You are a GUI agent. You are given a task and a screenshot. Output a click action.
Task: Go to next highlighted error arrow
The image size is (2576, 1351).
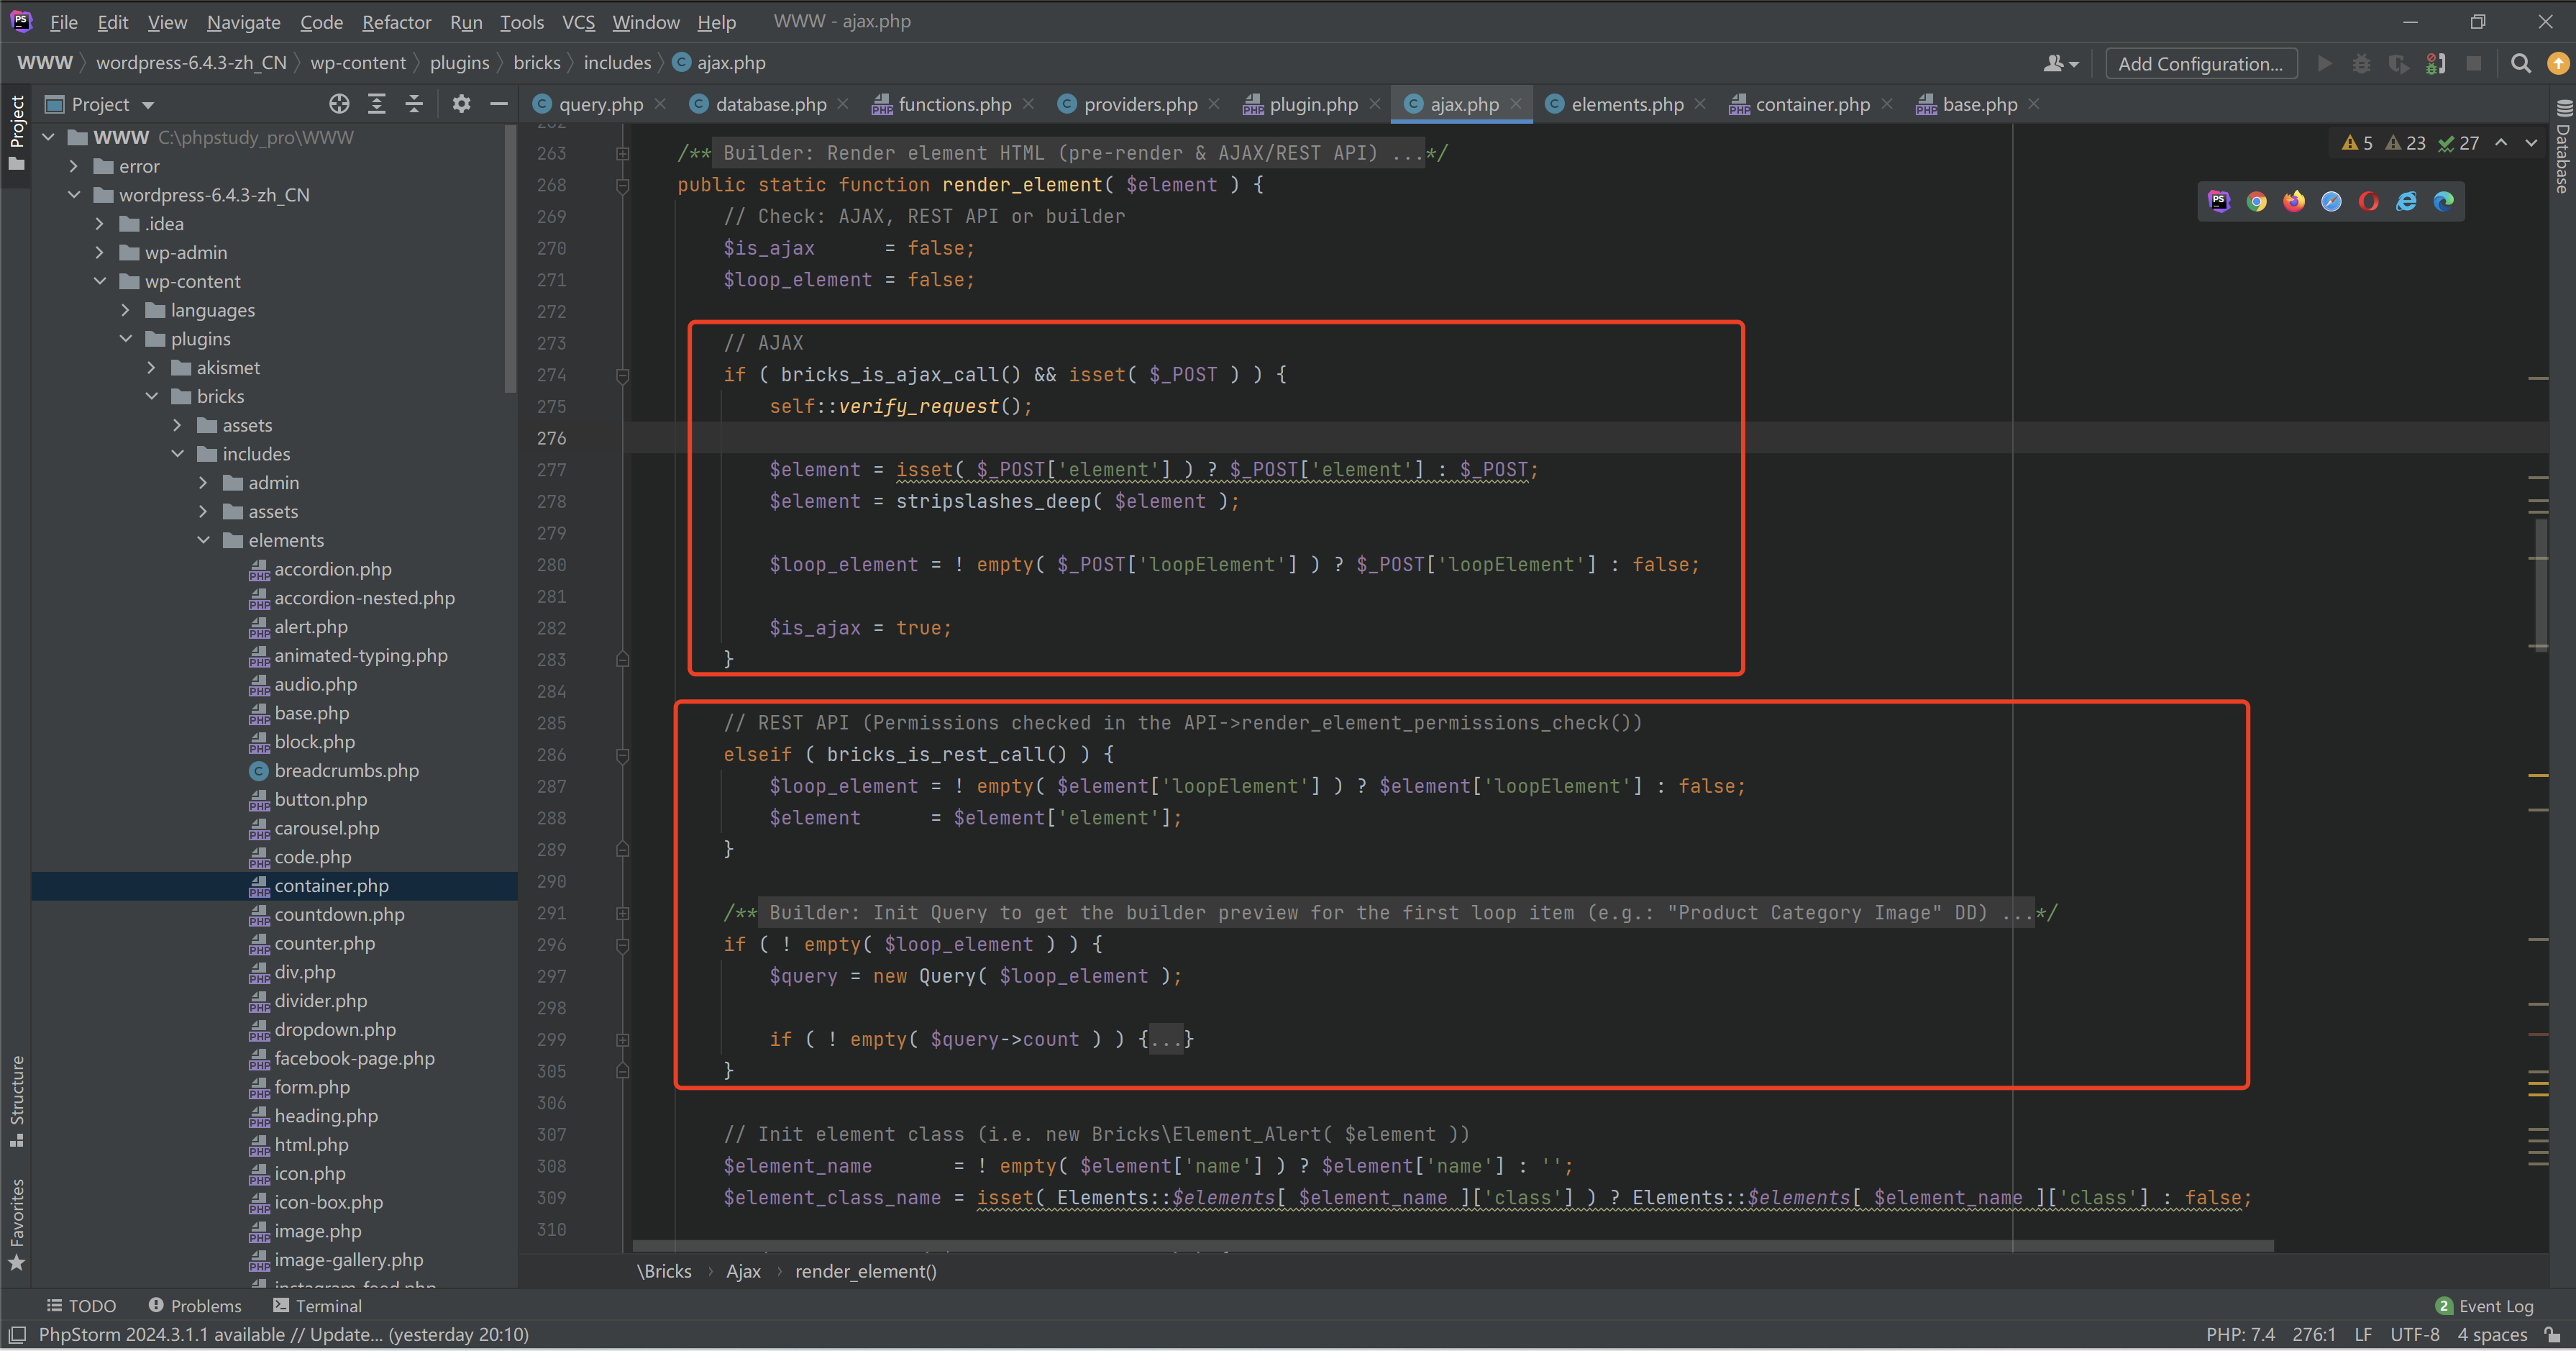(x=2531, y=143)
